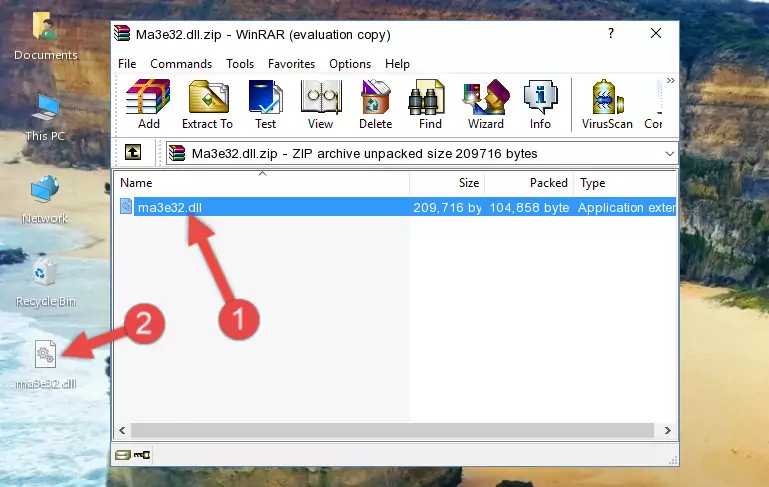Click the horizontal scrollbar thumb
The image size is (769, 487).
392,431
